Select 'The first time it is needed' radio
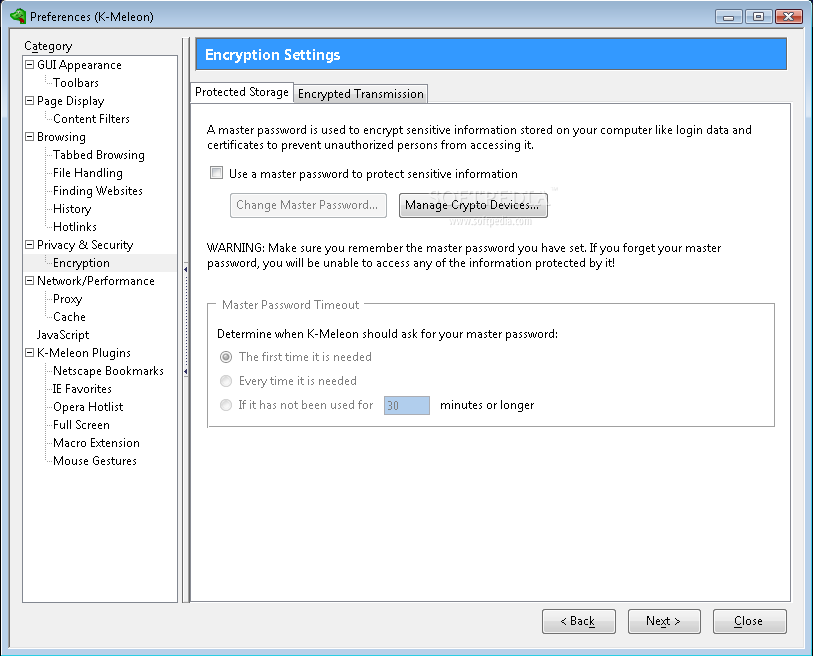813x656 pixels. click(x=226, y=357)
